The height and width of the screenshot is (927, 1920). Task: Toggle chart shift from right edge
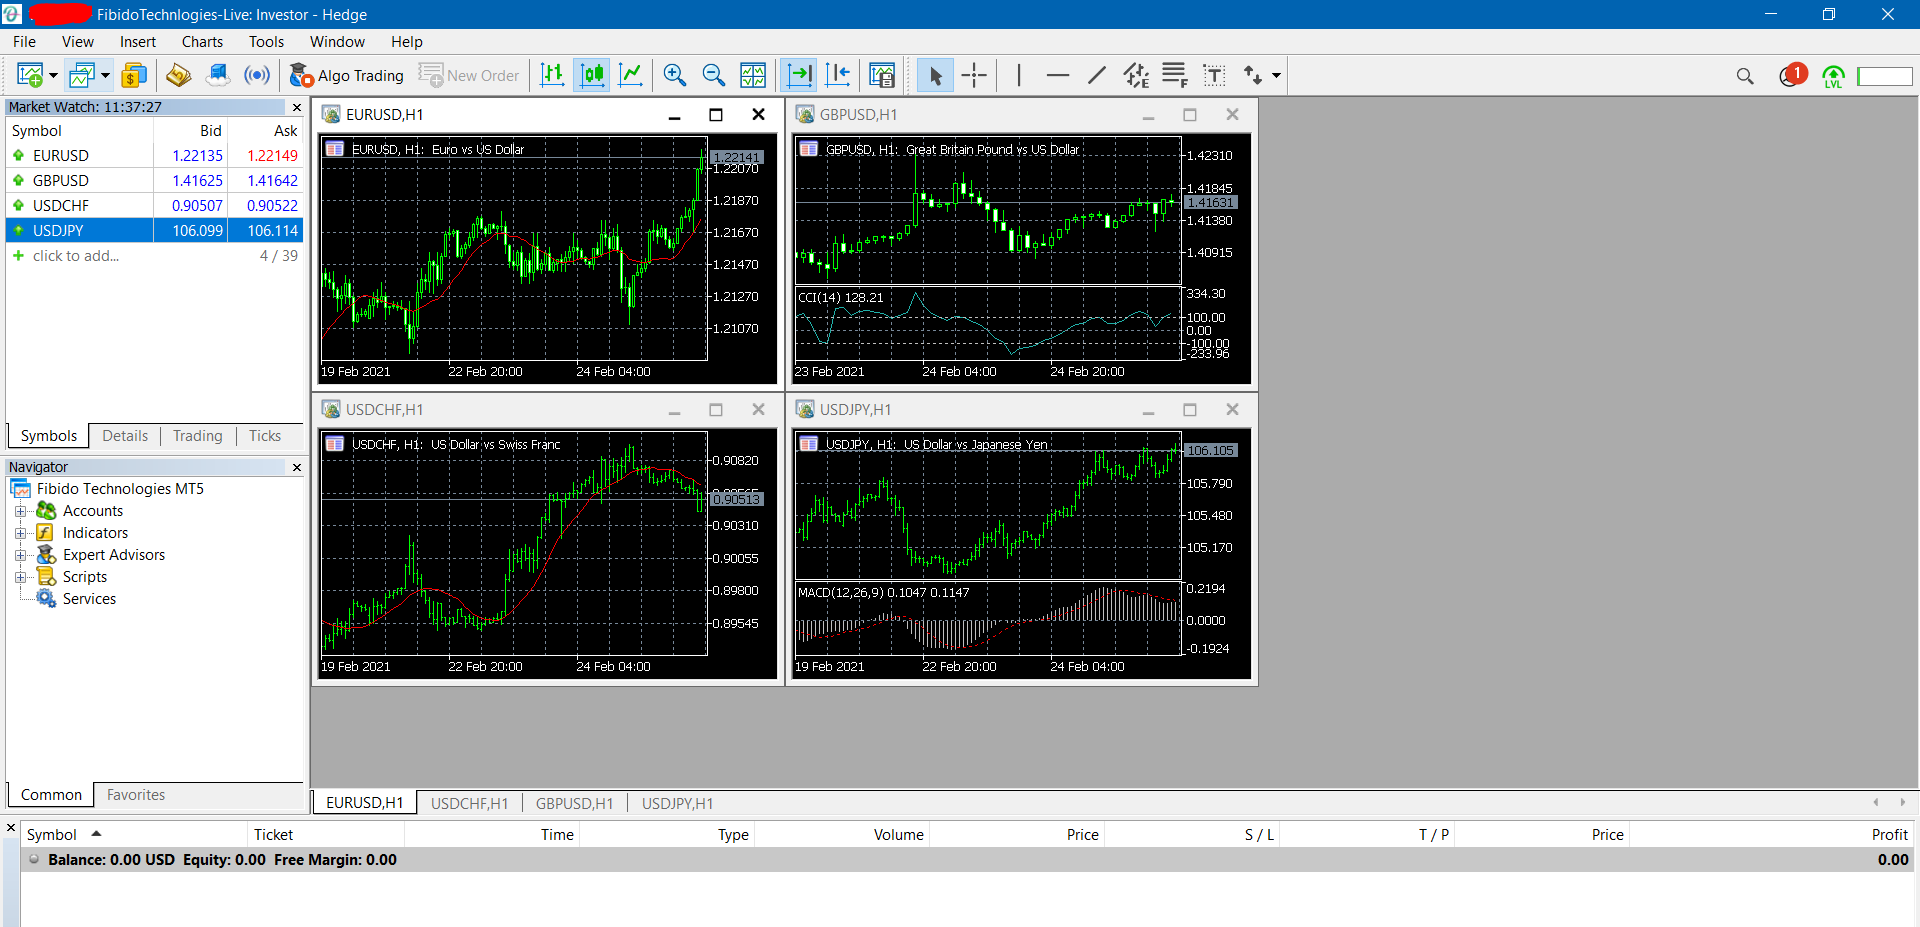tap(838, 75)
